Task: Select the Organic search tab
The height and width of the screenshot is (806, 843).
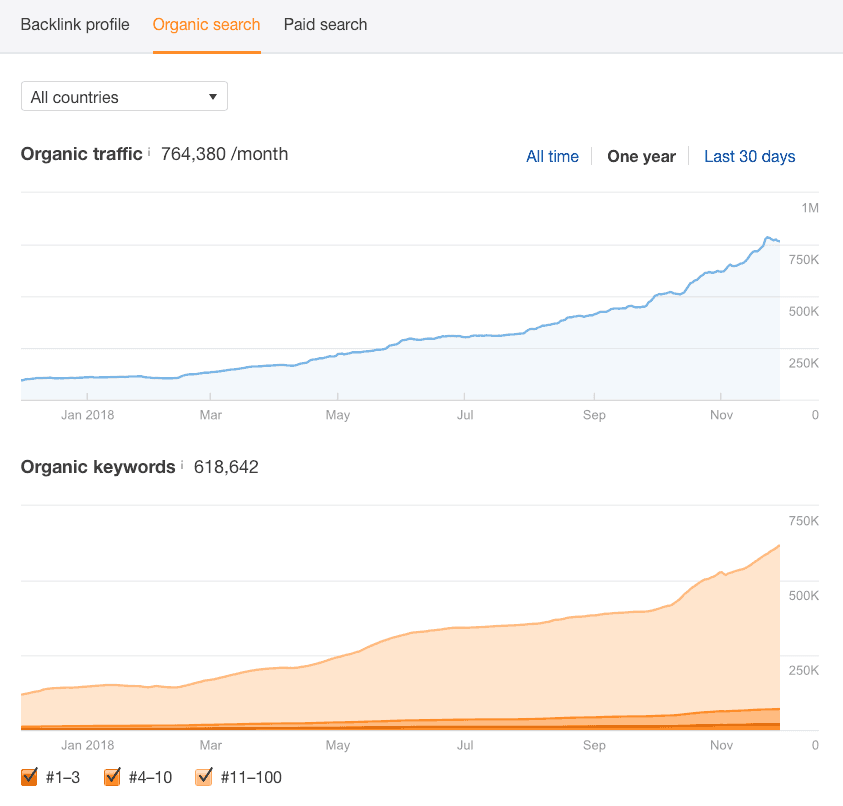Action: tap(206, 25)
